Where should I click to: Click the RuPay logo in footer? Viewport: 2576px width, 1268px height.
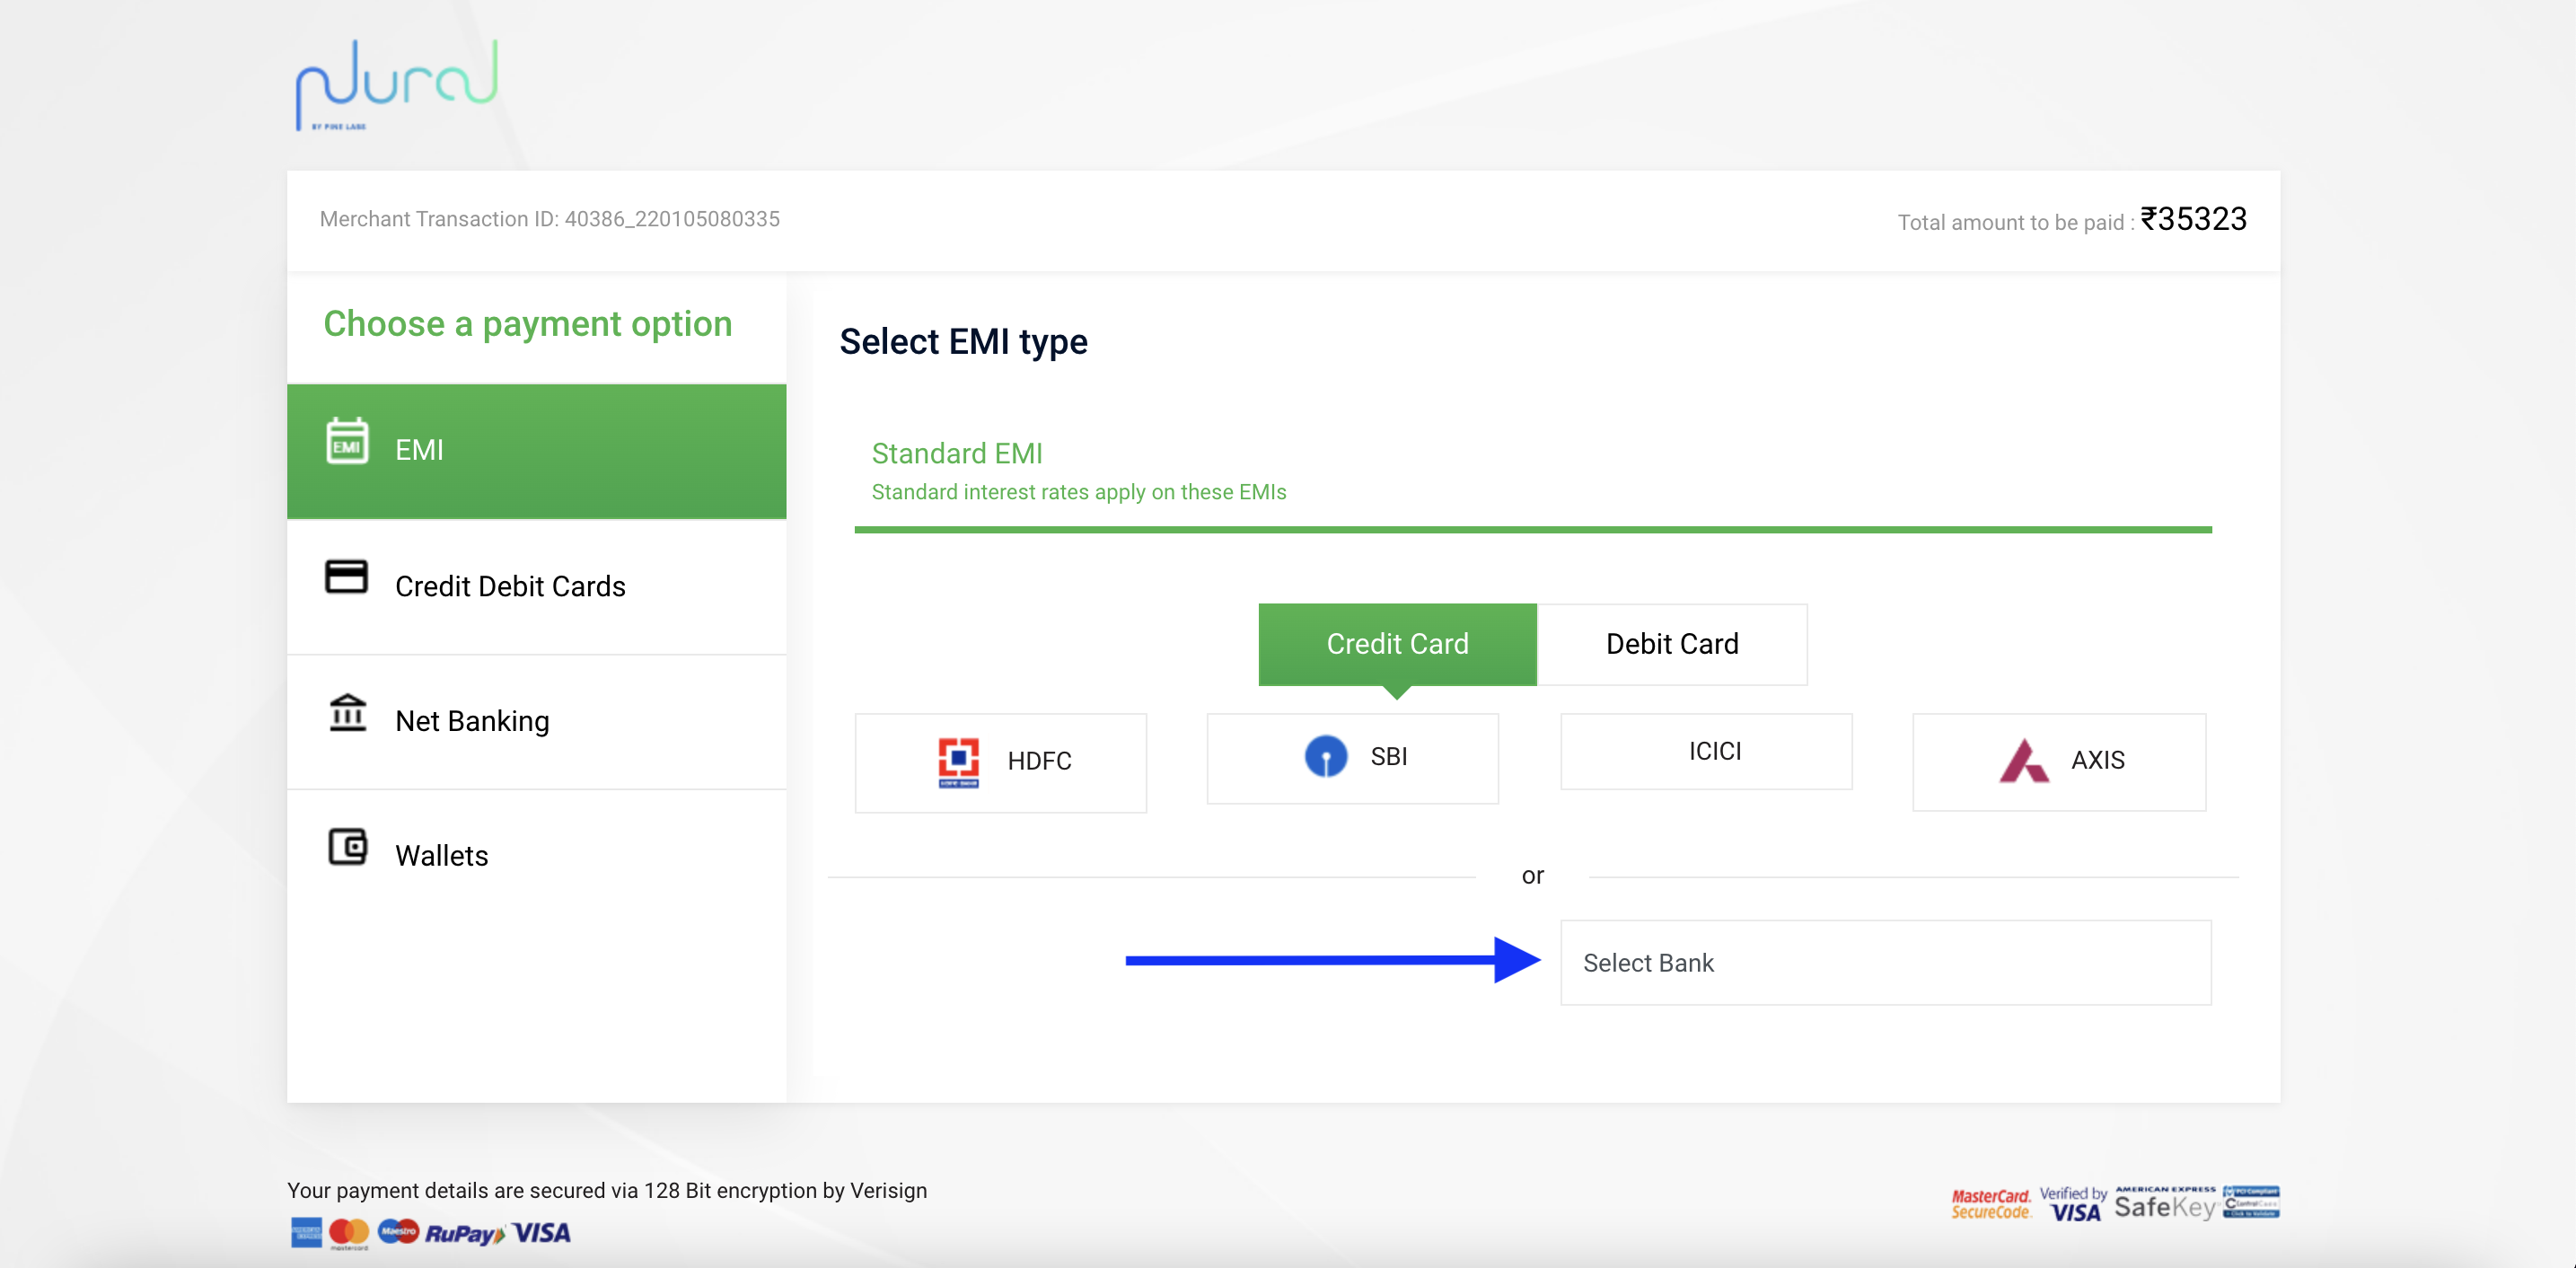click(464, 1233)
